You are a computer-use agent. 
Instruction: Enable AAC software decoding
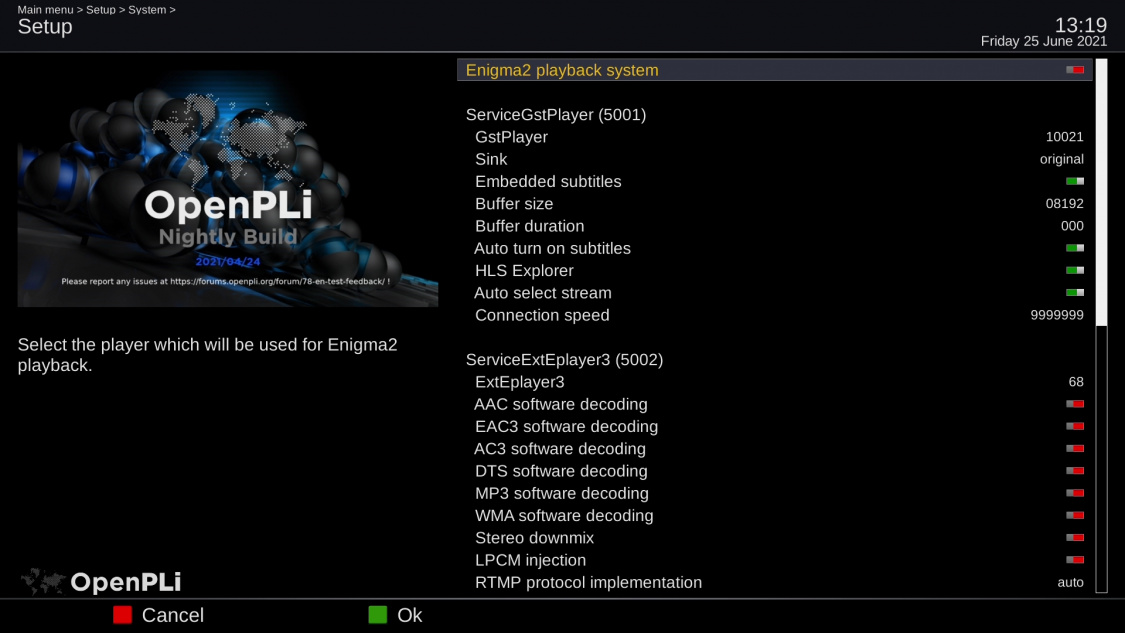[1074, 404]
